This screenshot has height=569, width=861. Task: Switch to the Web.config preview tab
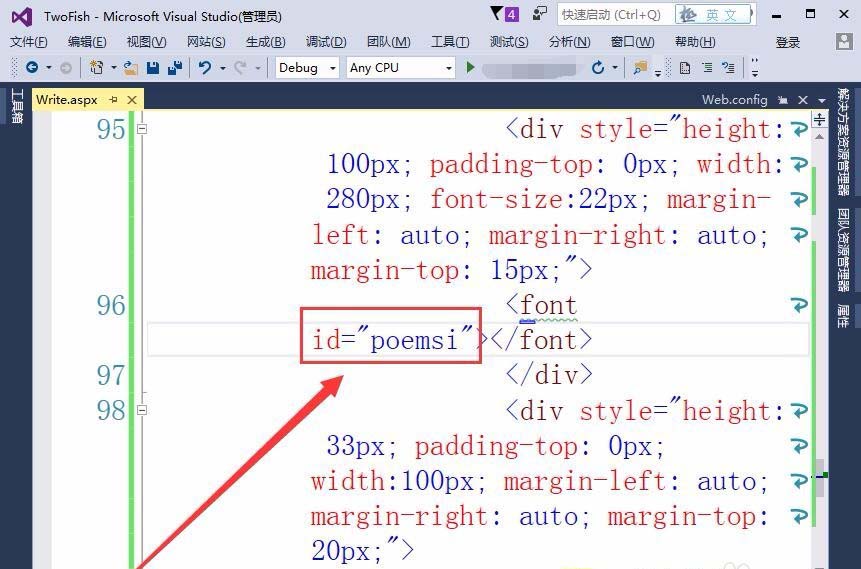tap(734, 99)
